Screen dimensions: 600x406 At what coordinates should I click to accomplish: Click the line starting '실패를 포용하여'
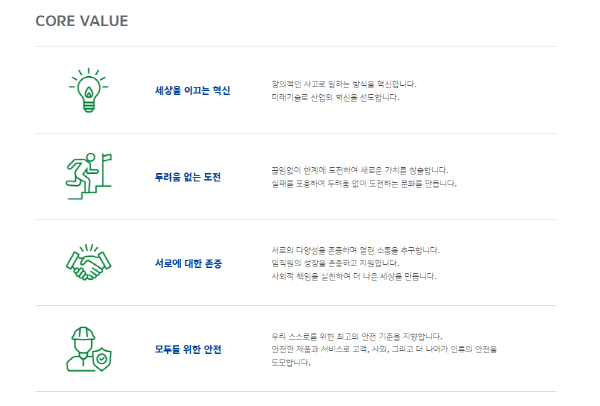pos(363,183)
